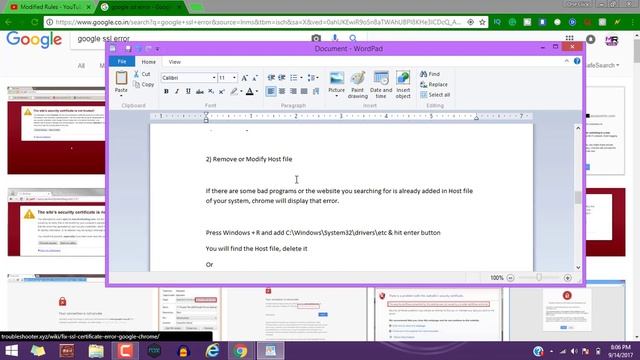Click the Paragraph settings icon
The image size is (640, 360).
tap(316, 91)
